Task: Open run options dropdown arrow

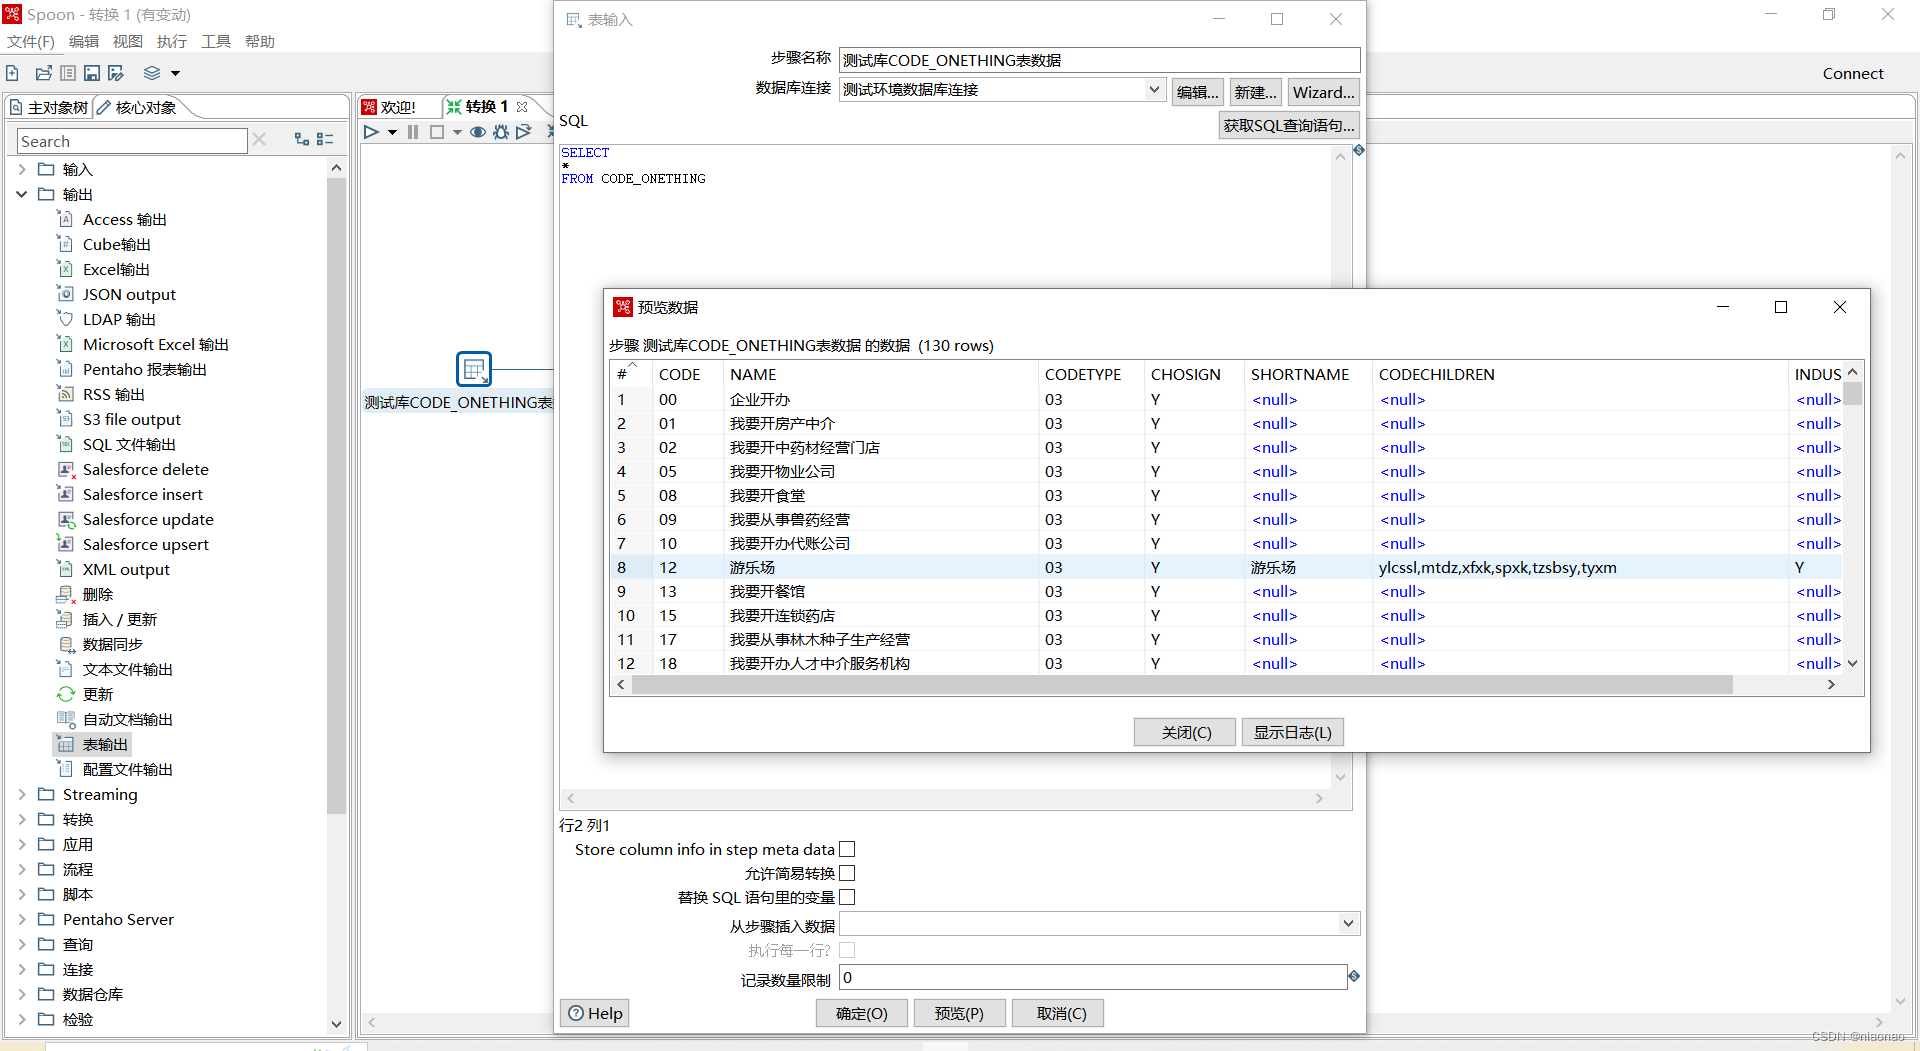Action: tap(392, 132)
